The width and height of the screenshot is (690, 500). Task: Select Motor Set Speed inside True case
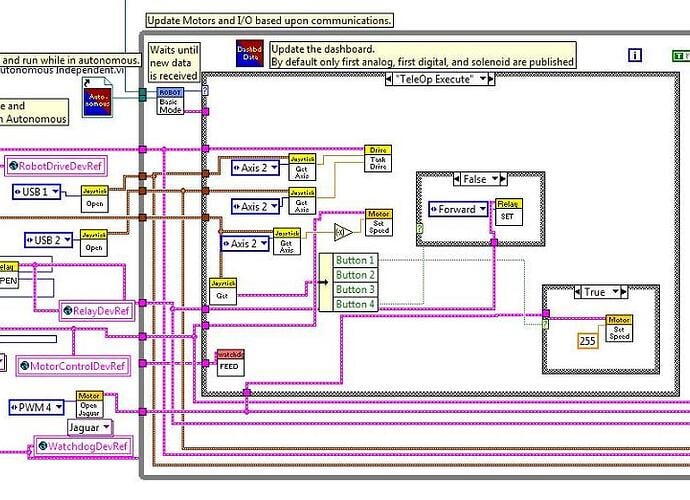tap(619, 328)
